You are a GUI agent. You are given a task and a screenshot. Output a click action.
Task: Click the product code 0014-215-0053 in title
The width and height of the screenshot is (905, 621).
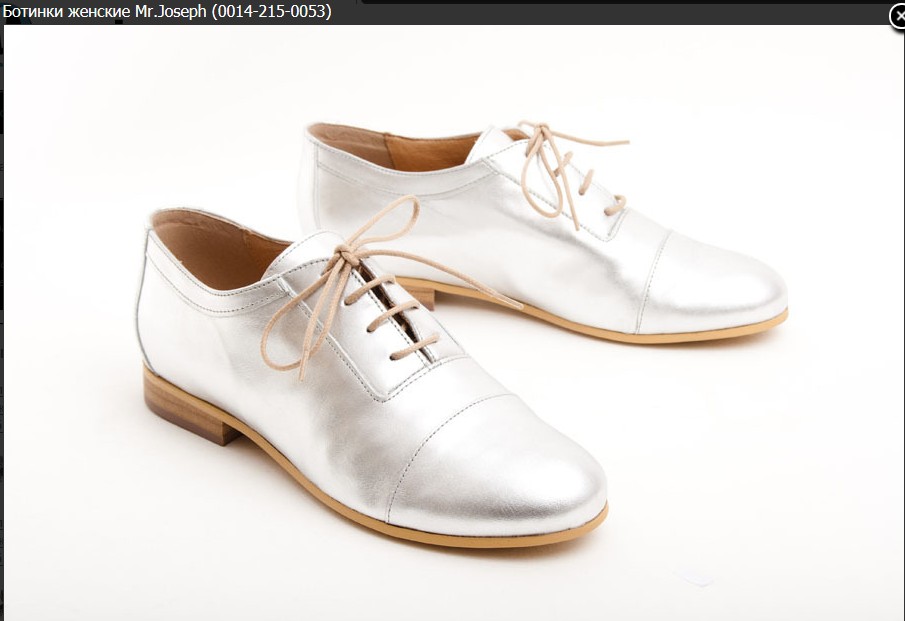click(x=271, y=12)
